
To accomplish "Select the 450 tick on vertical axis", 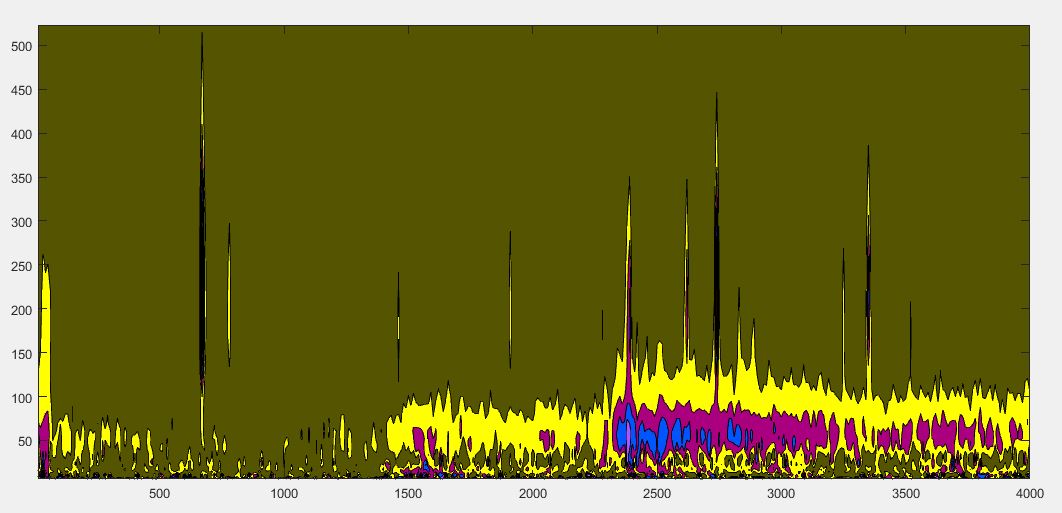I will [x=22, y=90].
